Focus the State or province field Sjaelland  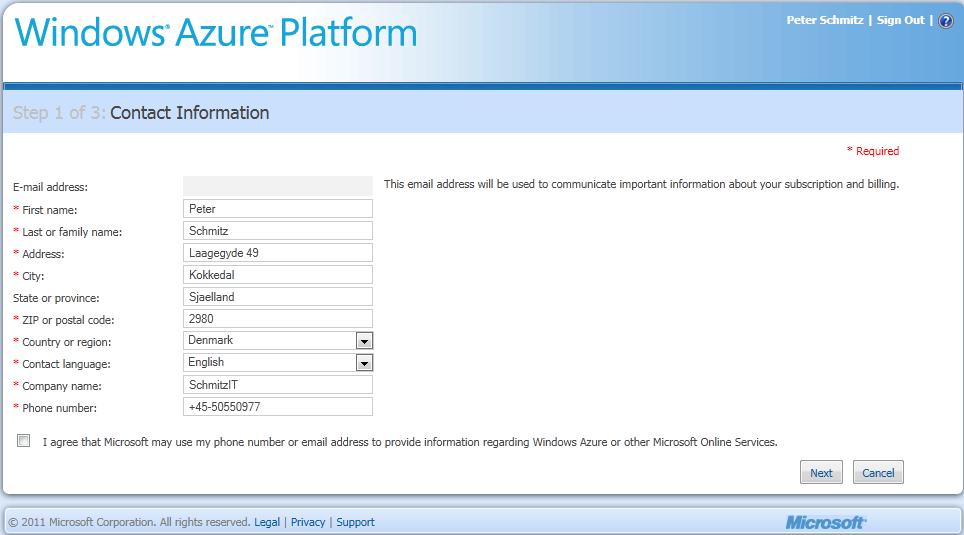click(x=278, y=296)
